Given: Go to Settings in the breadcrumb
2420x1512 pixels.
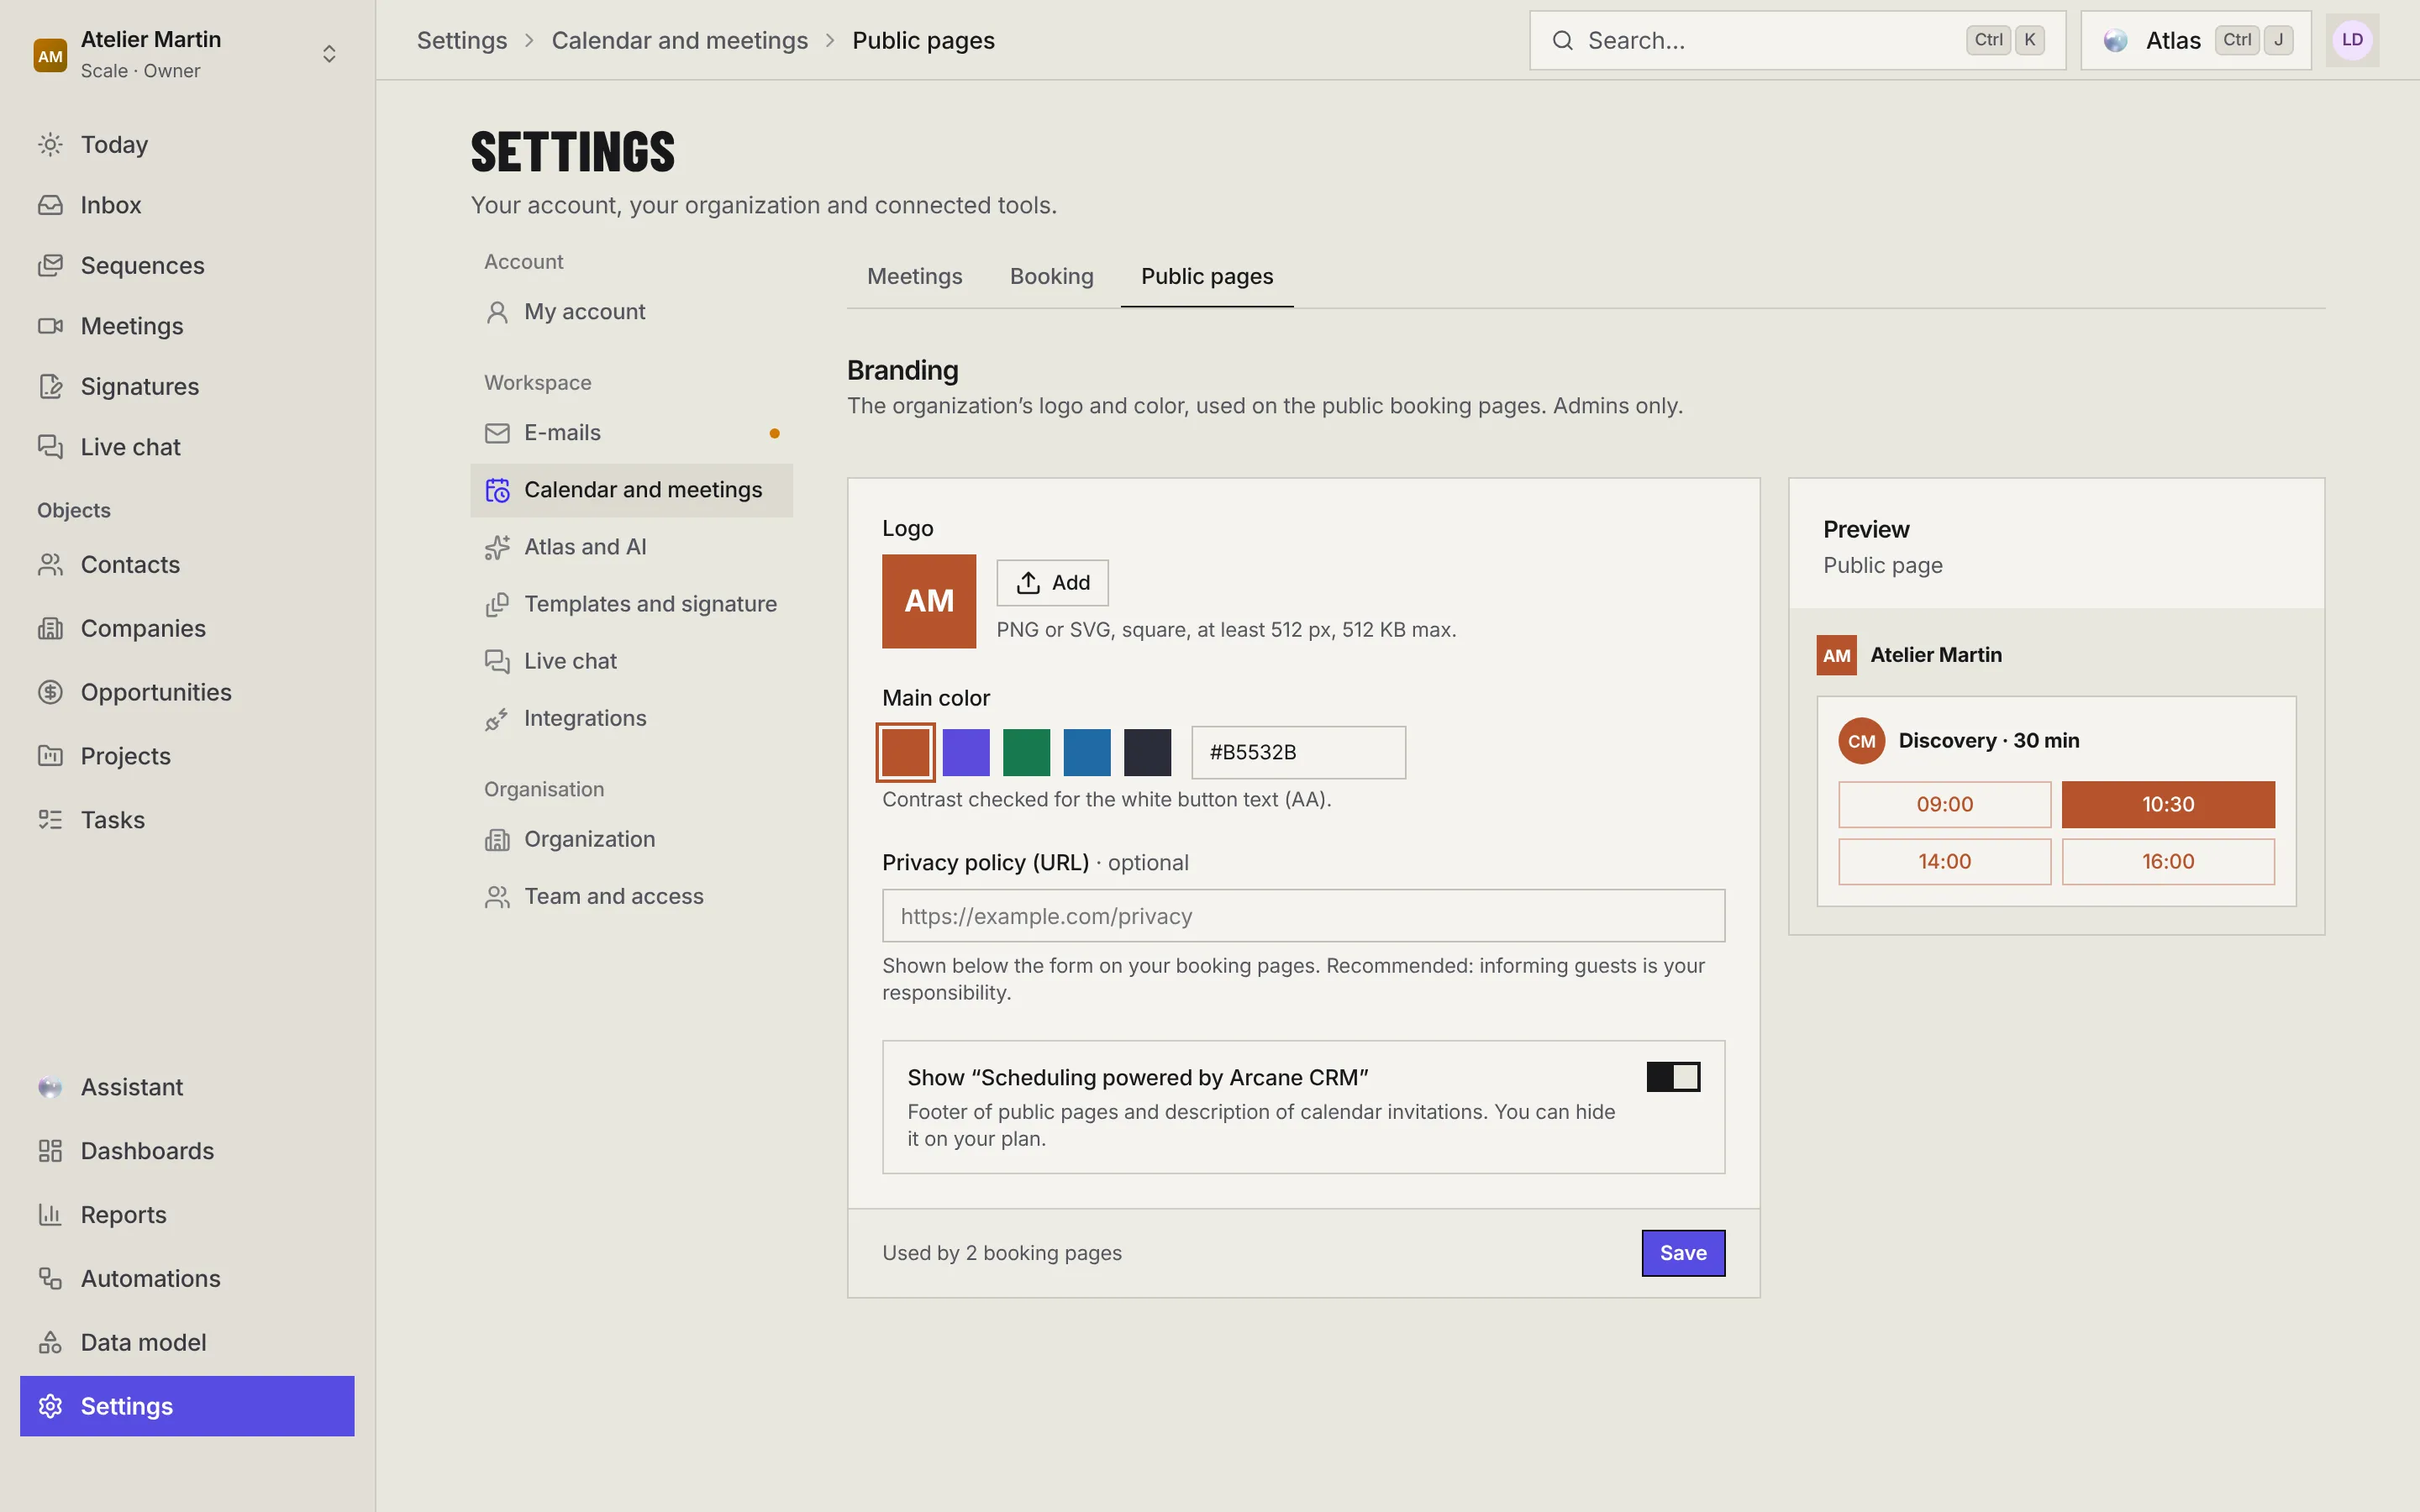Looking at the screenshot, I should click(x=462, y=40).
